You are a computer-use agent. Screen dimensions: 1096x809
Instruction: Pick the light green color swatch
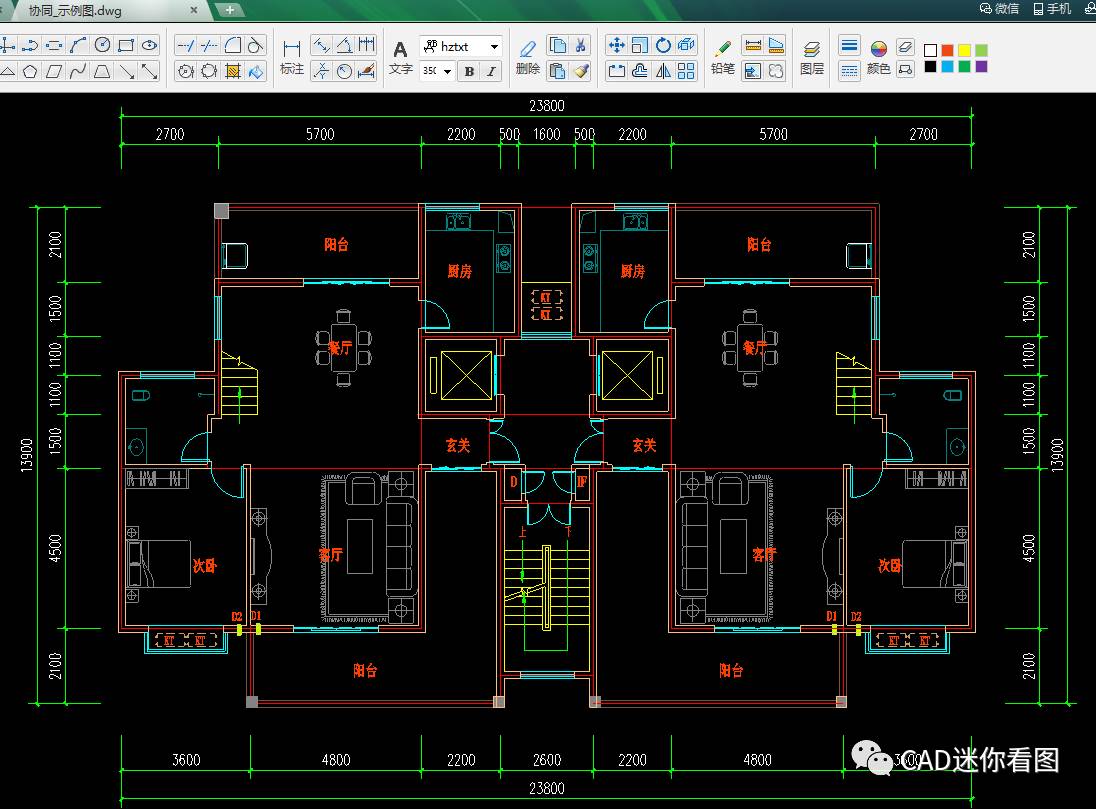point(981,50)
